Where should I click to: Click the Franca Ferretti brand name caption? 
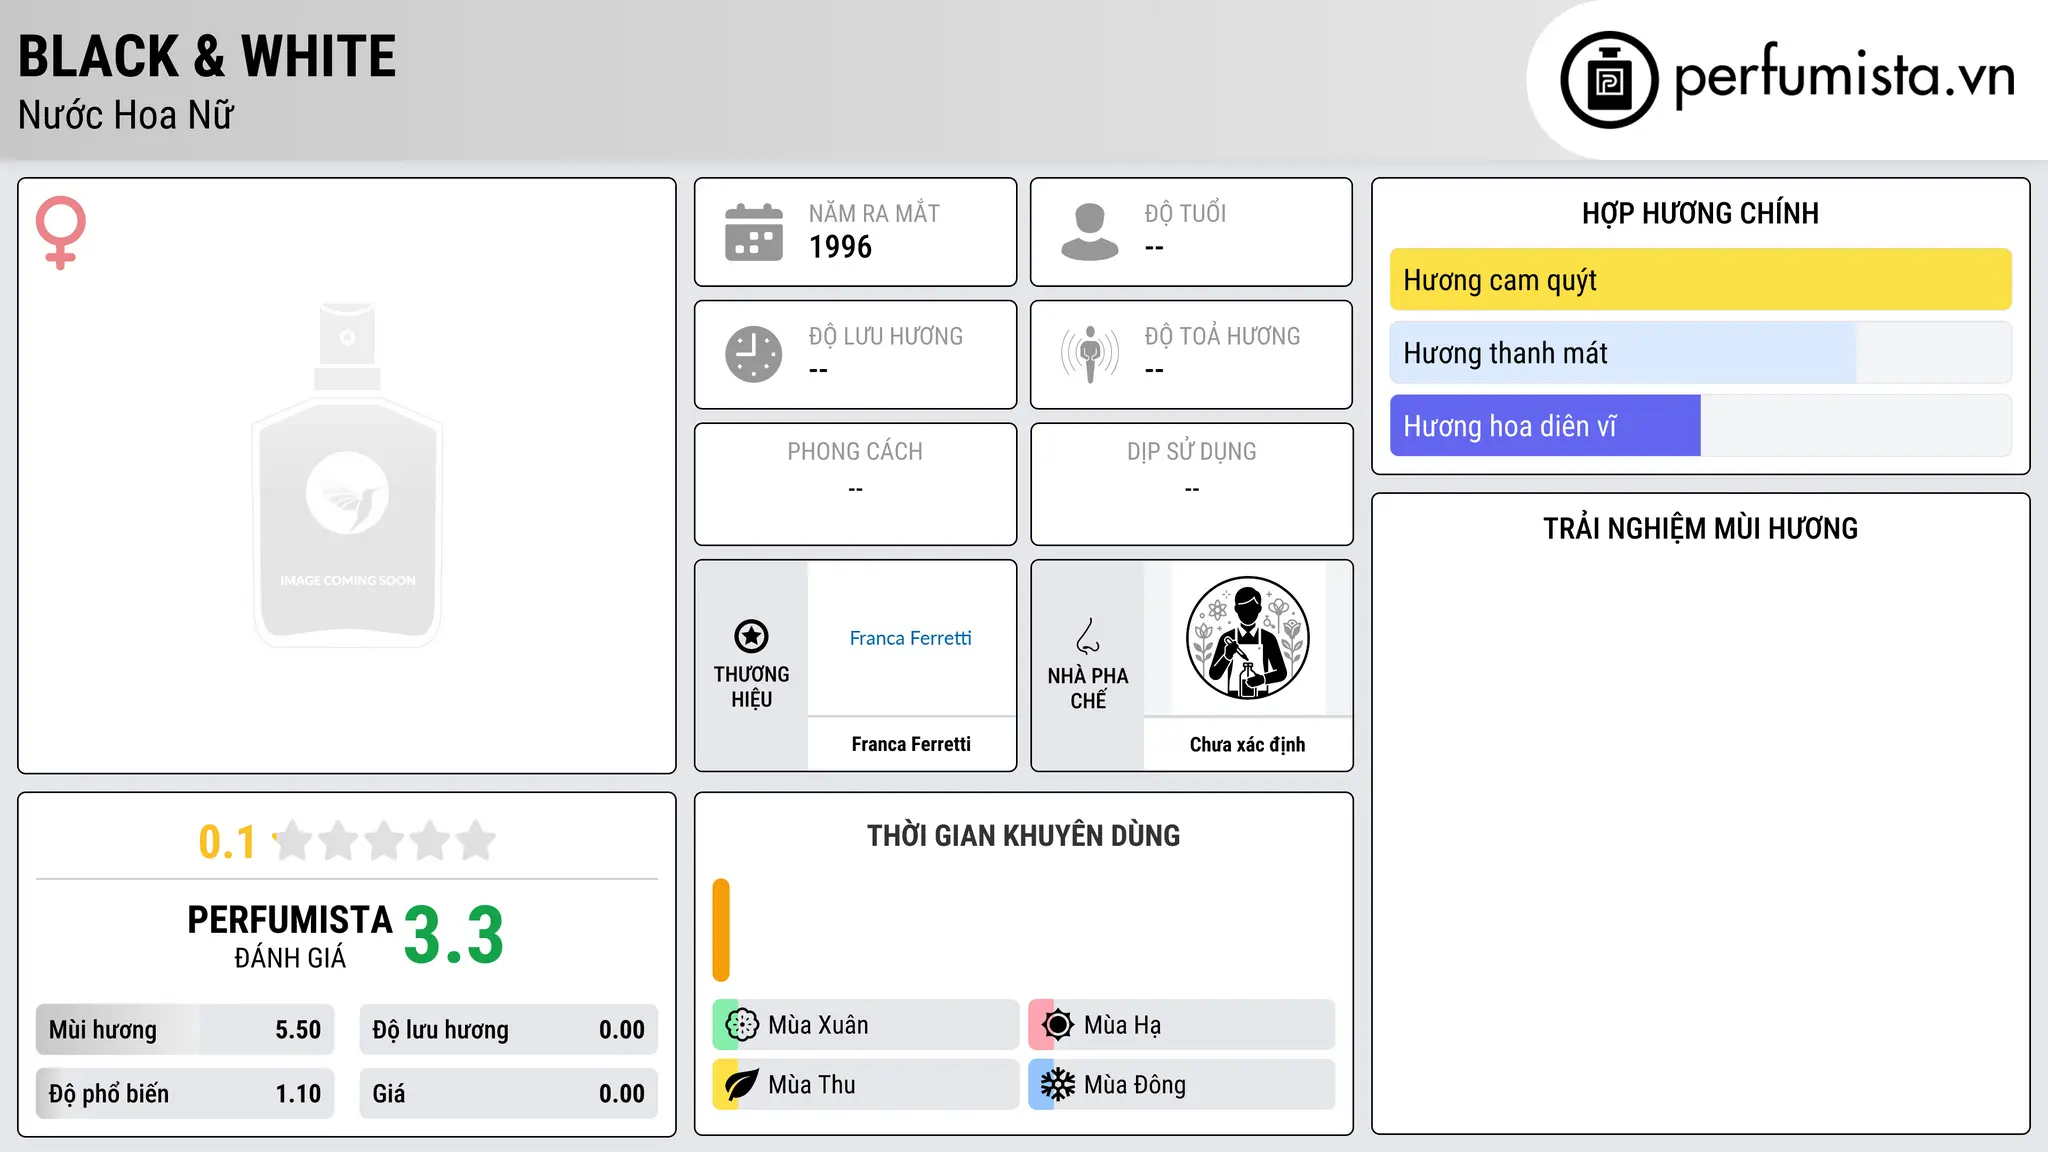[911, 744]
